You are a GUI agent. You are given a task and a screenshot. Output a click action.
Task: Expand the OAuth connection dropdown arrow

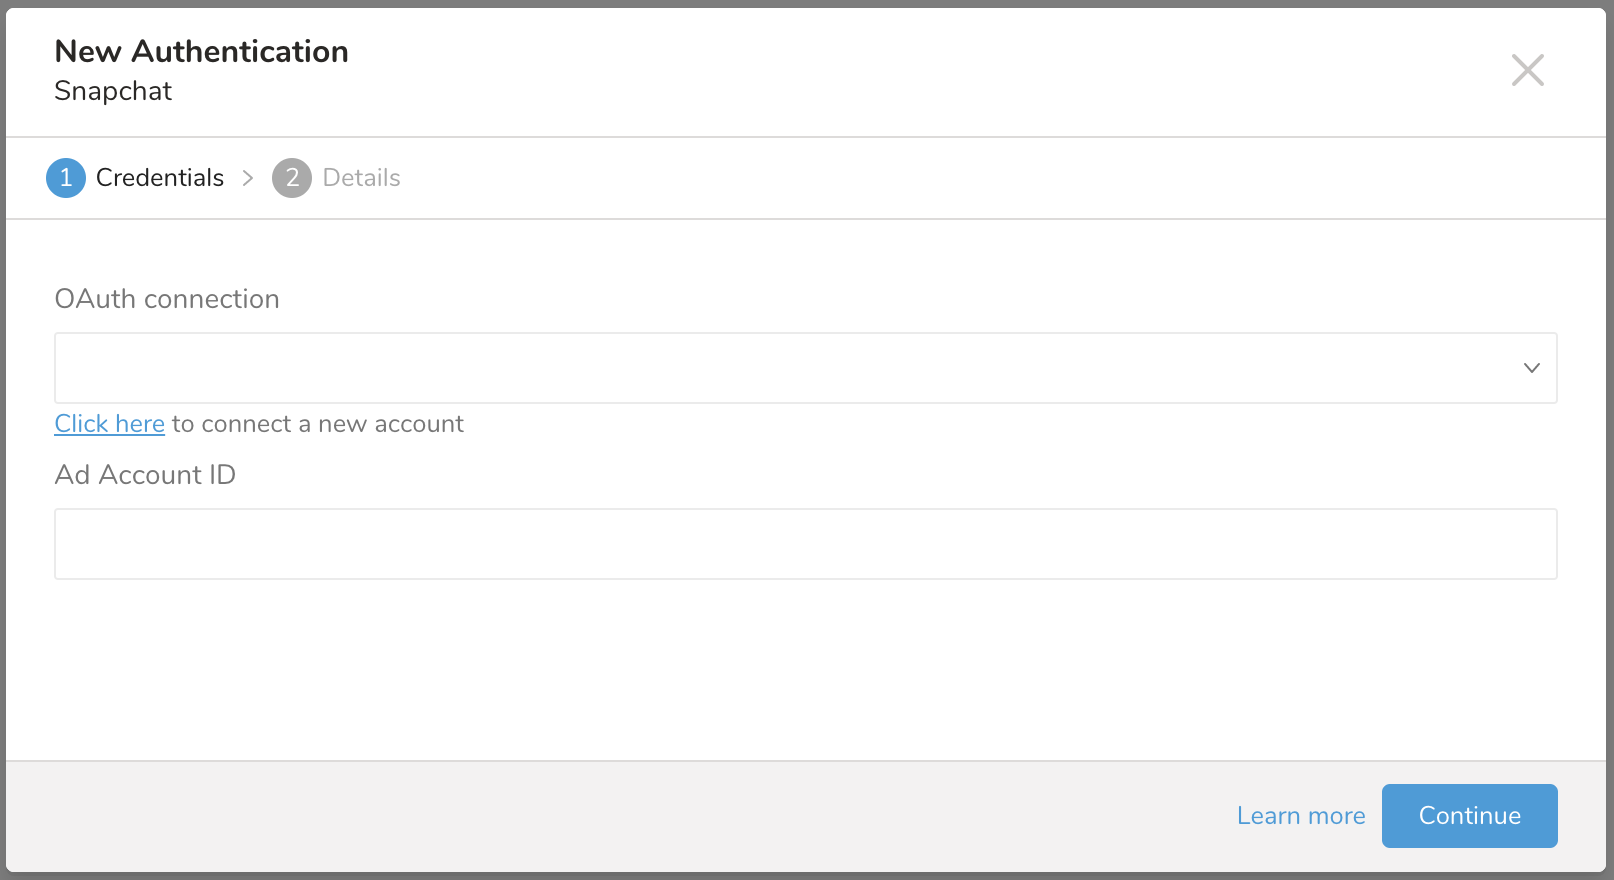pos(1531,368)
